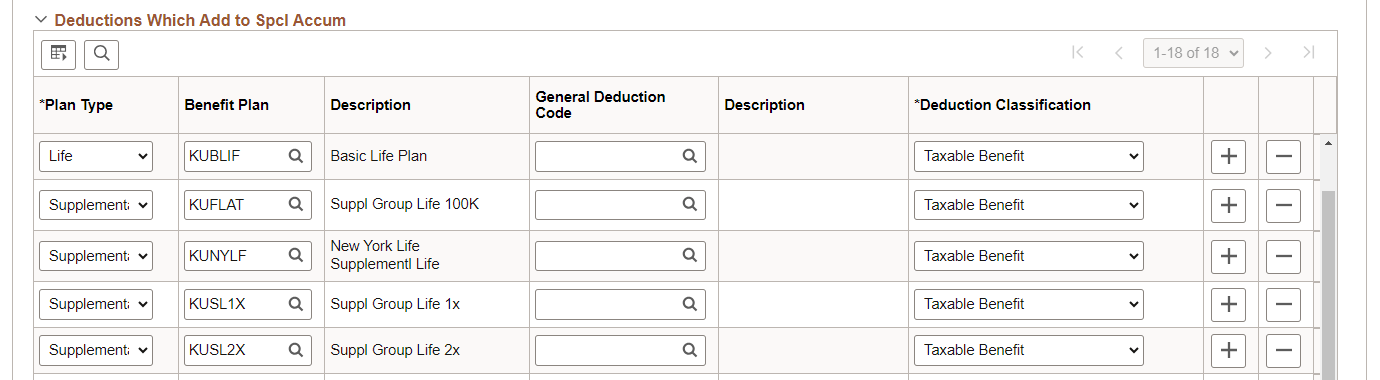
Task: Delete the Suppl Group Life 100K row
Action: 1283,205
